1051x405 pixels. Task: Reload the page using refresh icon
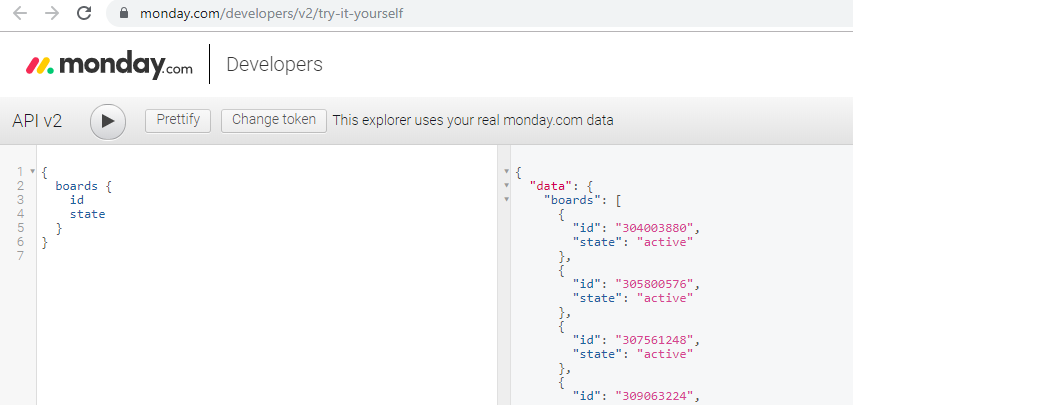(84, 13)
